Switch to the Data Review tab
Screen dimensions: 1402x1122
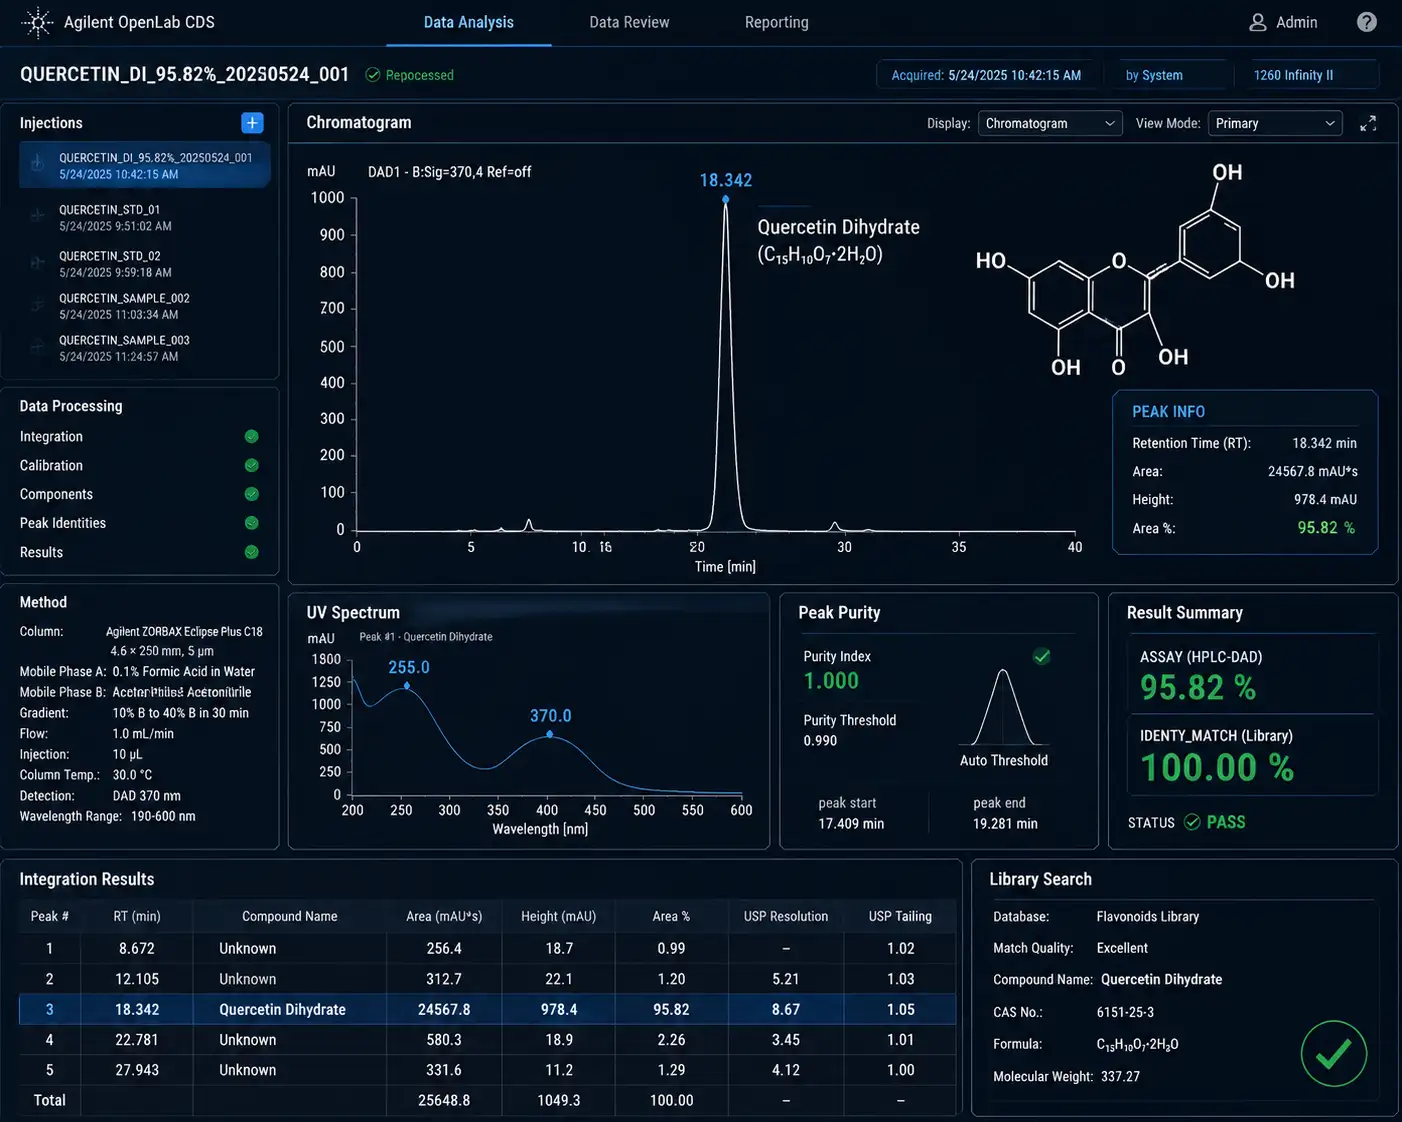(629, 22)
